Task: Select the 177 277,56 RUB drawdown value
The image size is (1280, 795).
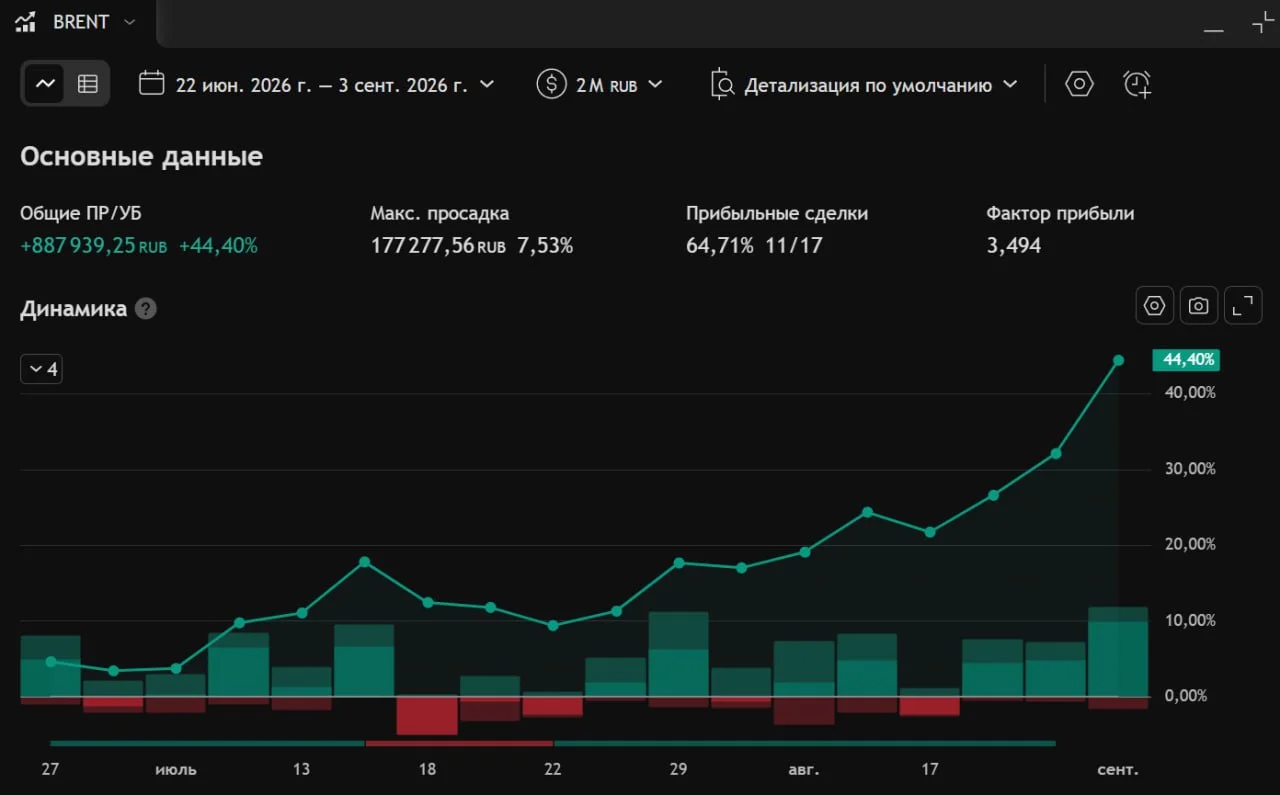Action: click(438, 245)
